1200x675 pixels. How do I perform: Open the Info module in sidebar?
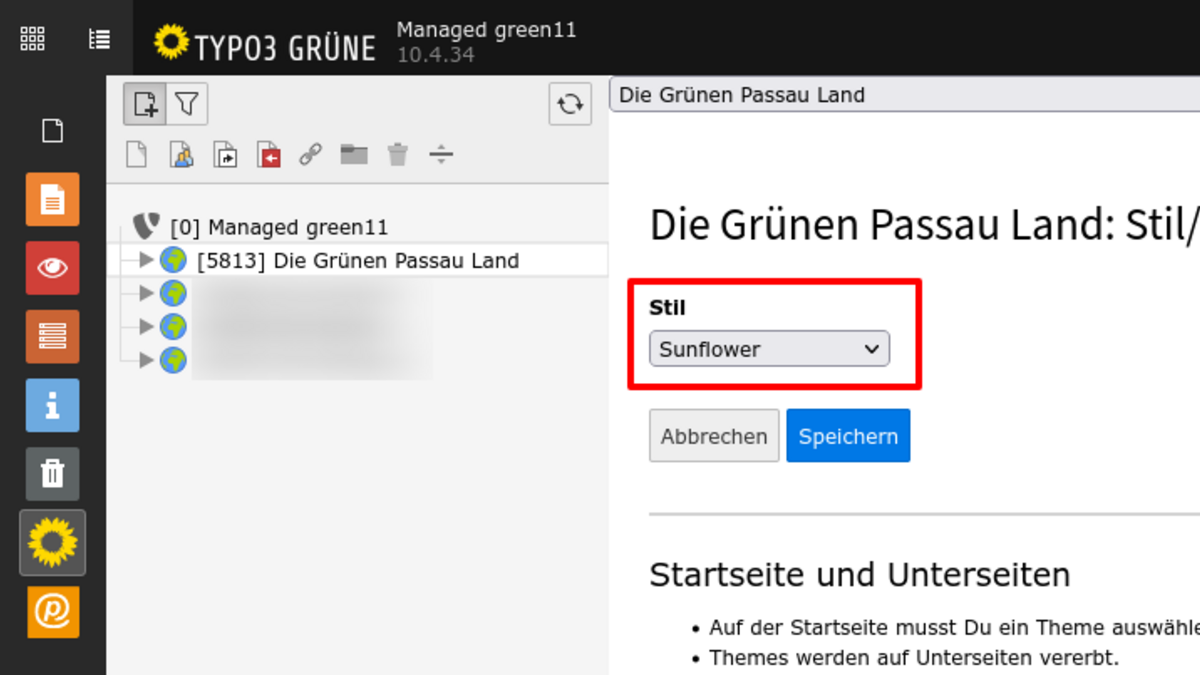point(52,405)
